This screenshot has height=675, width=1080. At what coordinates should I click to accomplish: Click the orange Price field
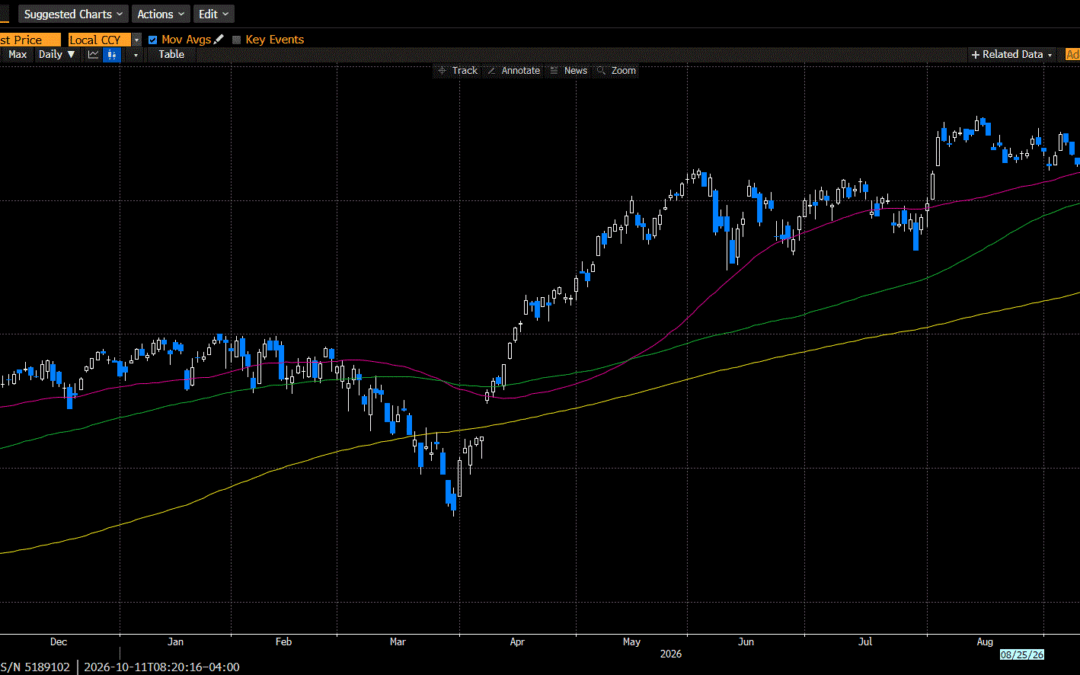(x=30, y=40)
